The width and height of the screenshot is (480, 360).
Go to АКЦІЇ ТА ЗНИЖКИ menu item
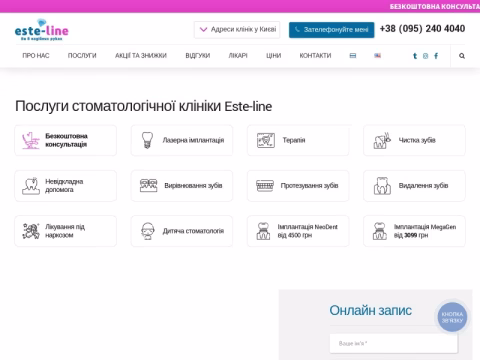141,56
